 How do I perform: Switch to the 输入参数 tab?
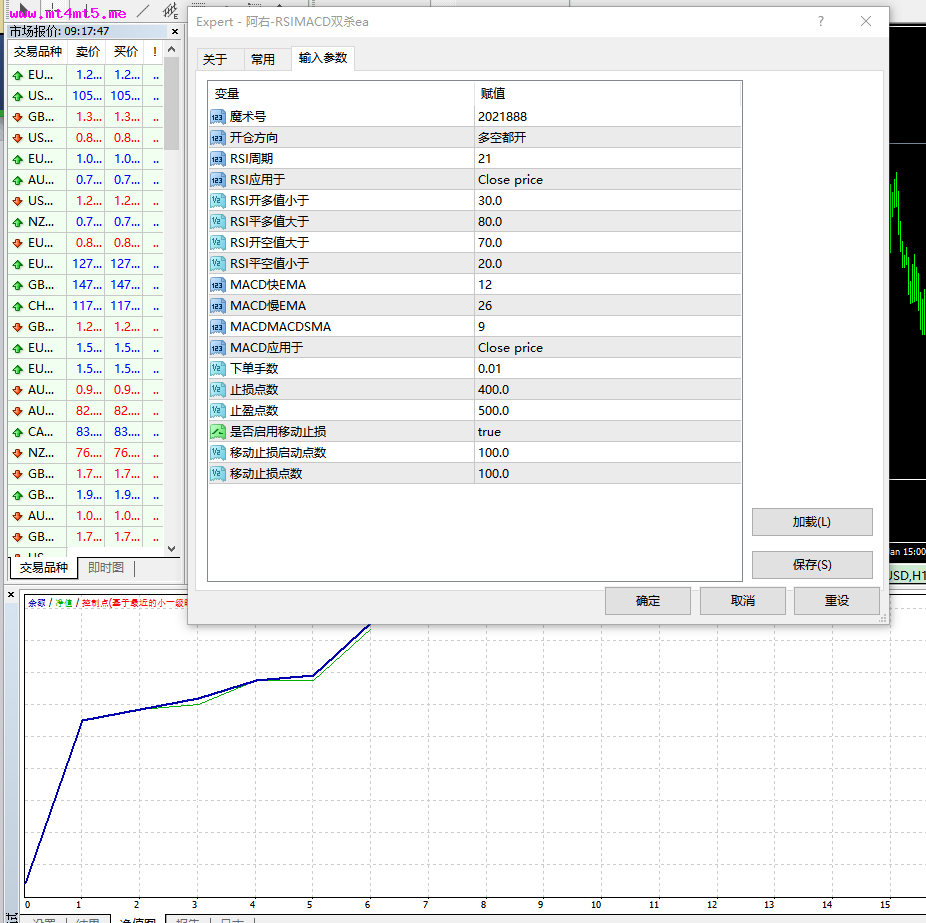point(322,58)
